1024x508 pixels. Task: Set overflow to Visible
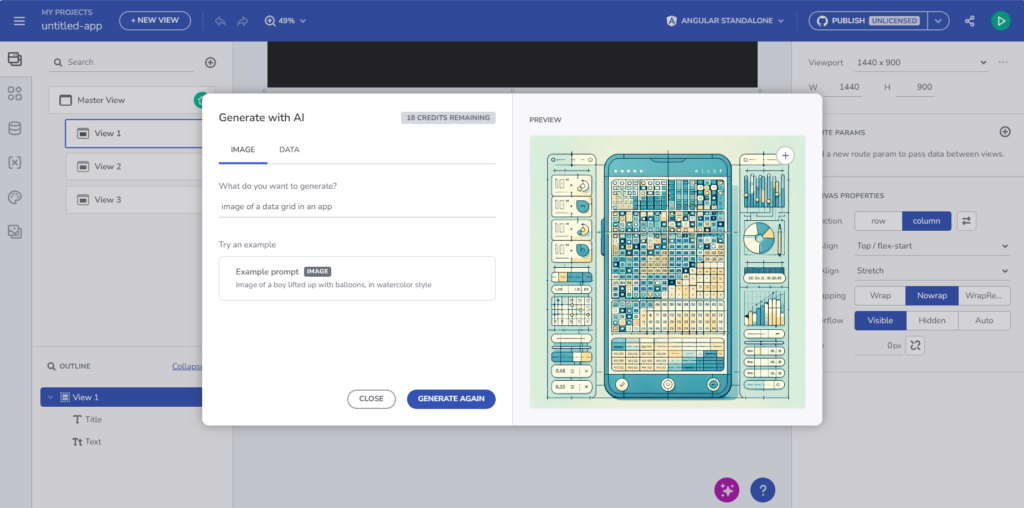click(x=880, y=321)
